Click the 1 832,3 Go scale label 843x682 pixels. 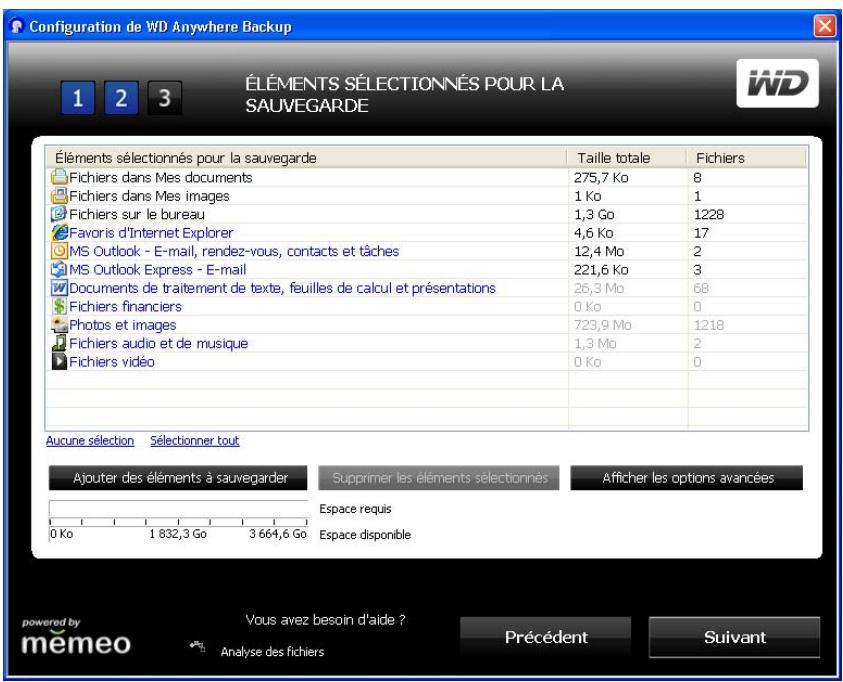tap(178, 534)
